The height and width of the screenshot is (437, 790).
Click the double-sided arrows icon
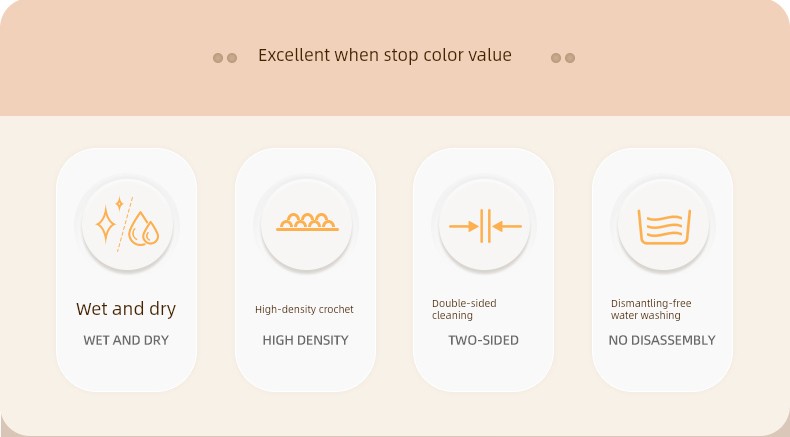(485, 226)
